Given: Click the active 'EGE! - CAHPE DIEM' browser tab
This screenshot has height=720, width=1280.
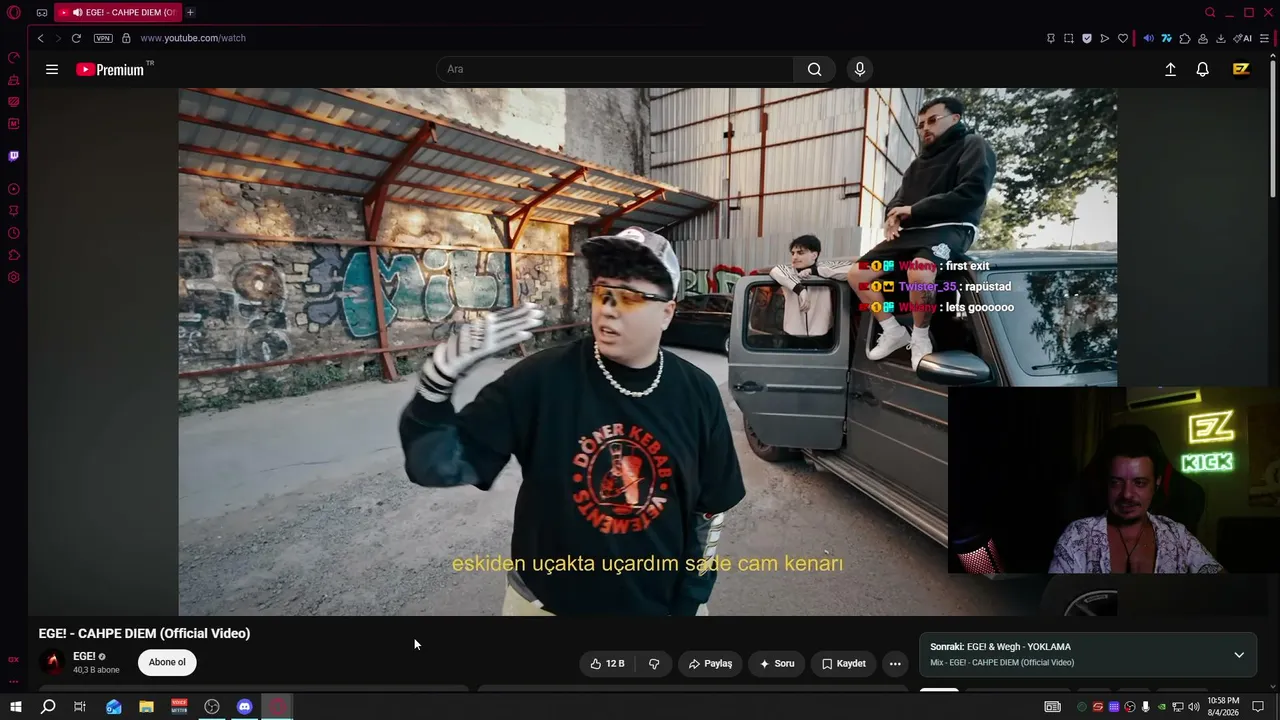Looking at the screenshot, I should click(x=118, y=12).
